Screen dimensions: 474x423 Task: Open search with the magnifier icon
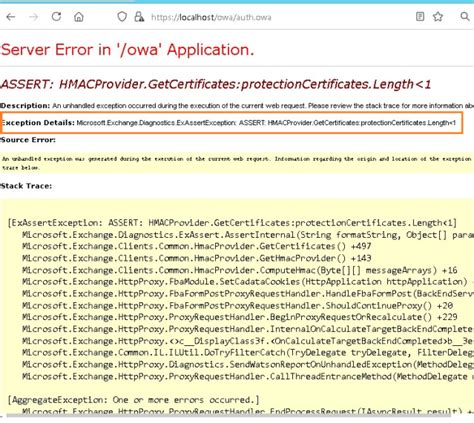click(465, 16)
